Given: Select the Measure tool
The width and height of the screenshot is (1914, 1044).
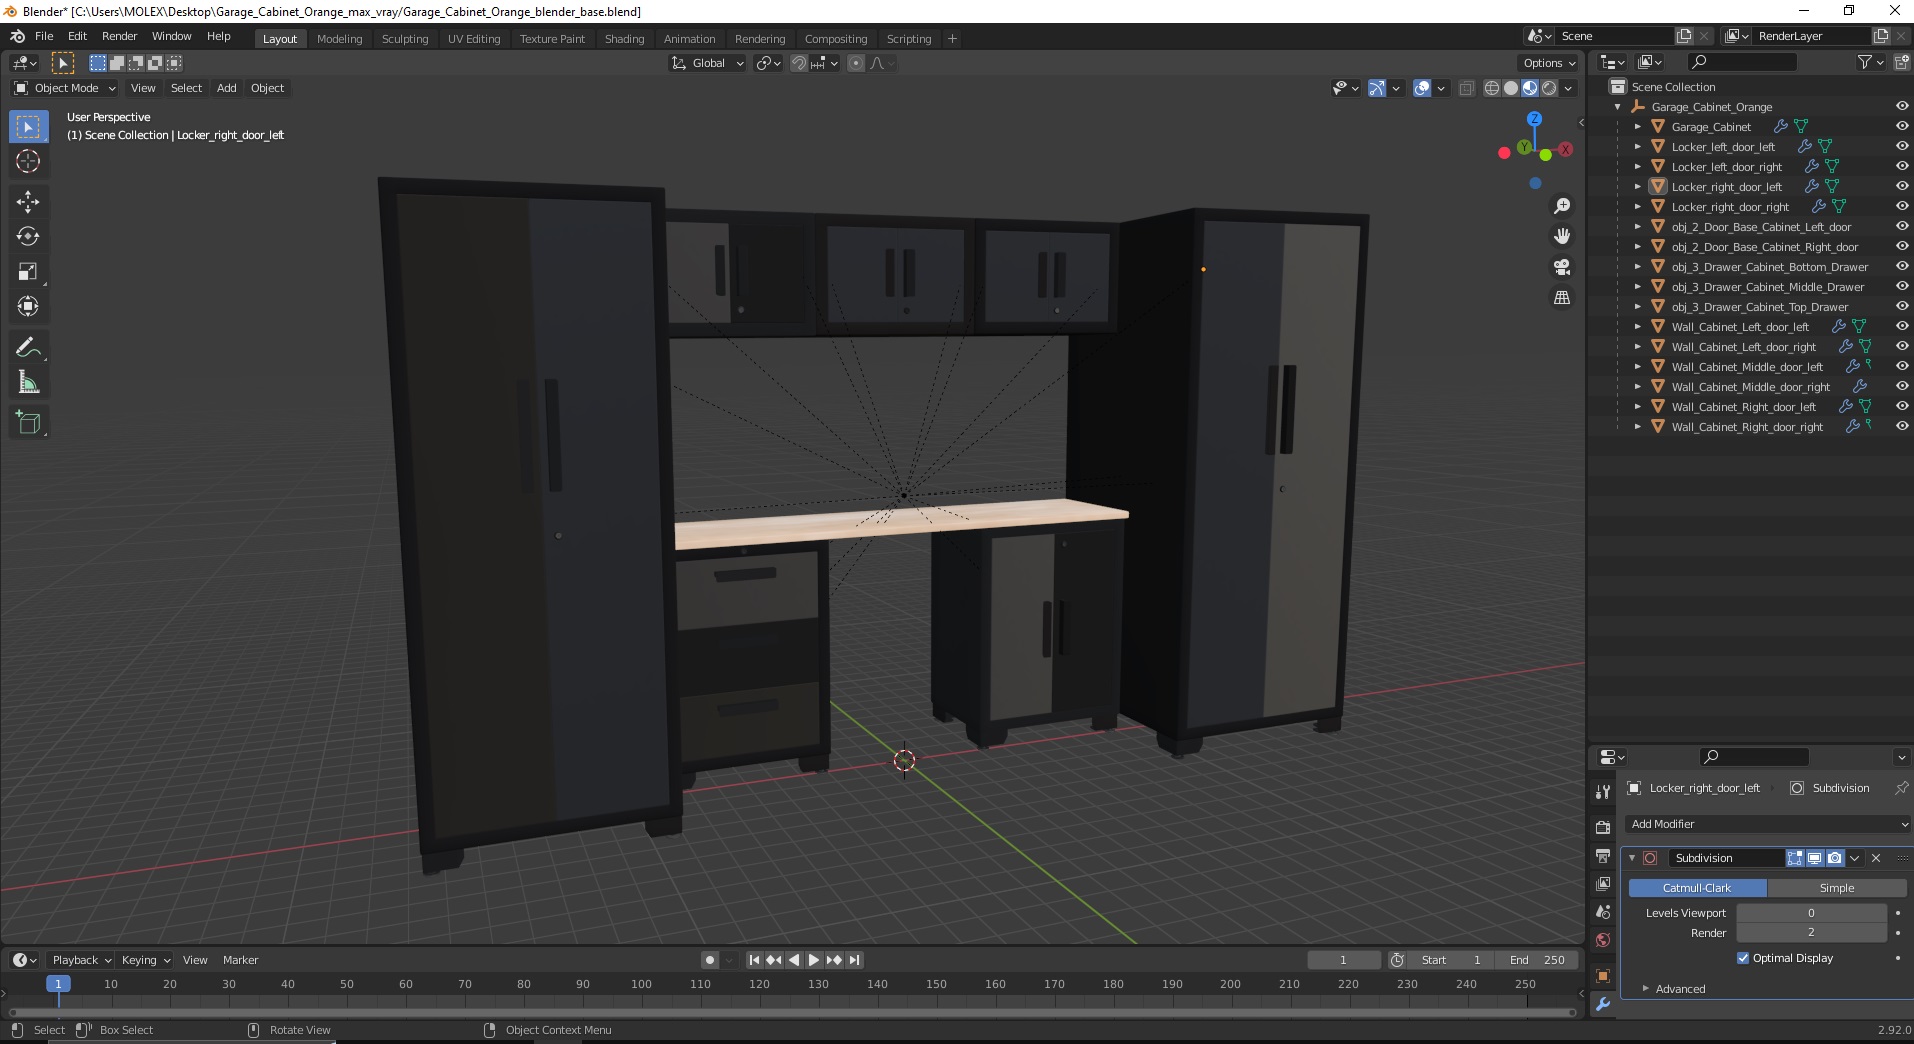Looking at the screenshot, I should coord(28,382).
